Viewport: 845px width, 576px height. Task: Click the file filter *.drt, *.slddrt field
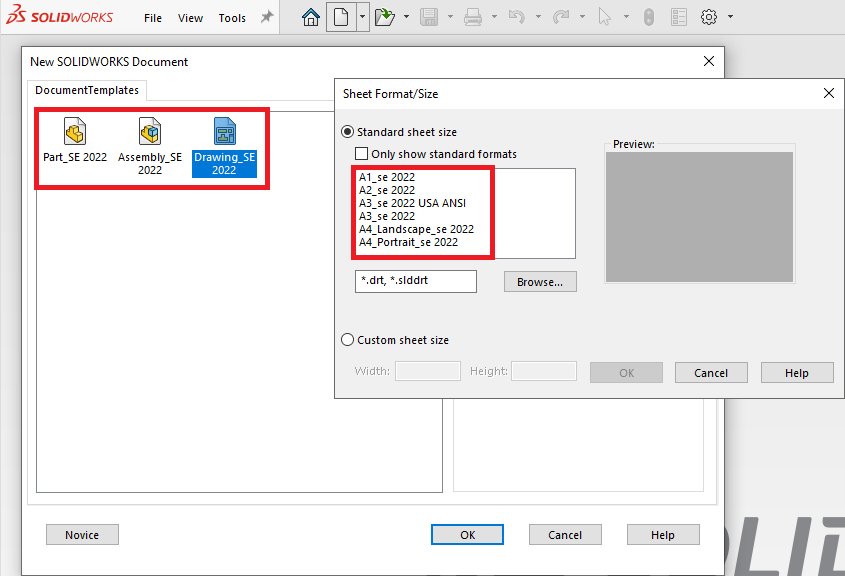416,282
